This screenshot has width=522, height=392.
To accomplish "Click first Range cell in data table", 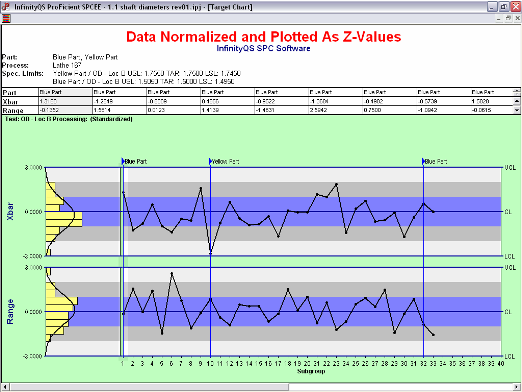I will click(x=65, y=110).
